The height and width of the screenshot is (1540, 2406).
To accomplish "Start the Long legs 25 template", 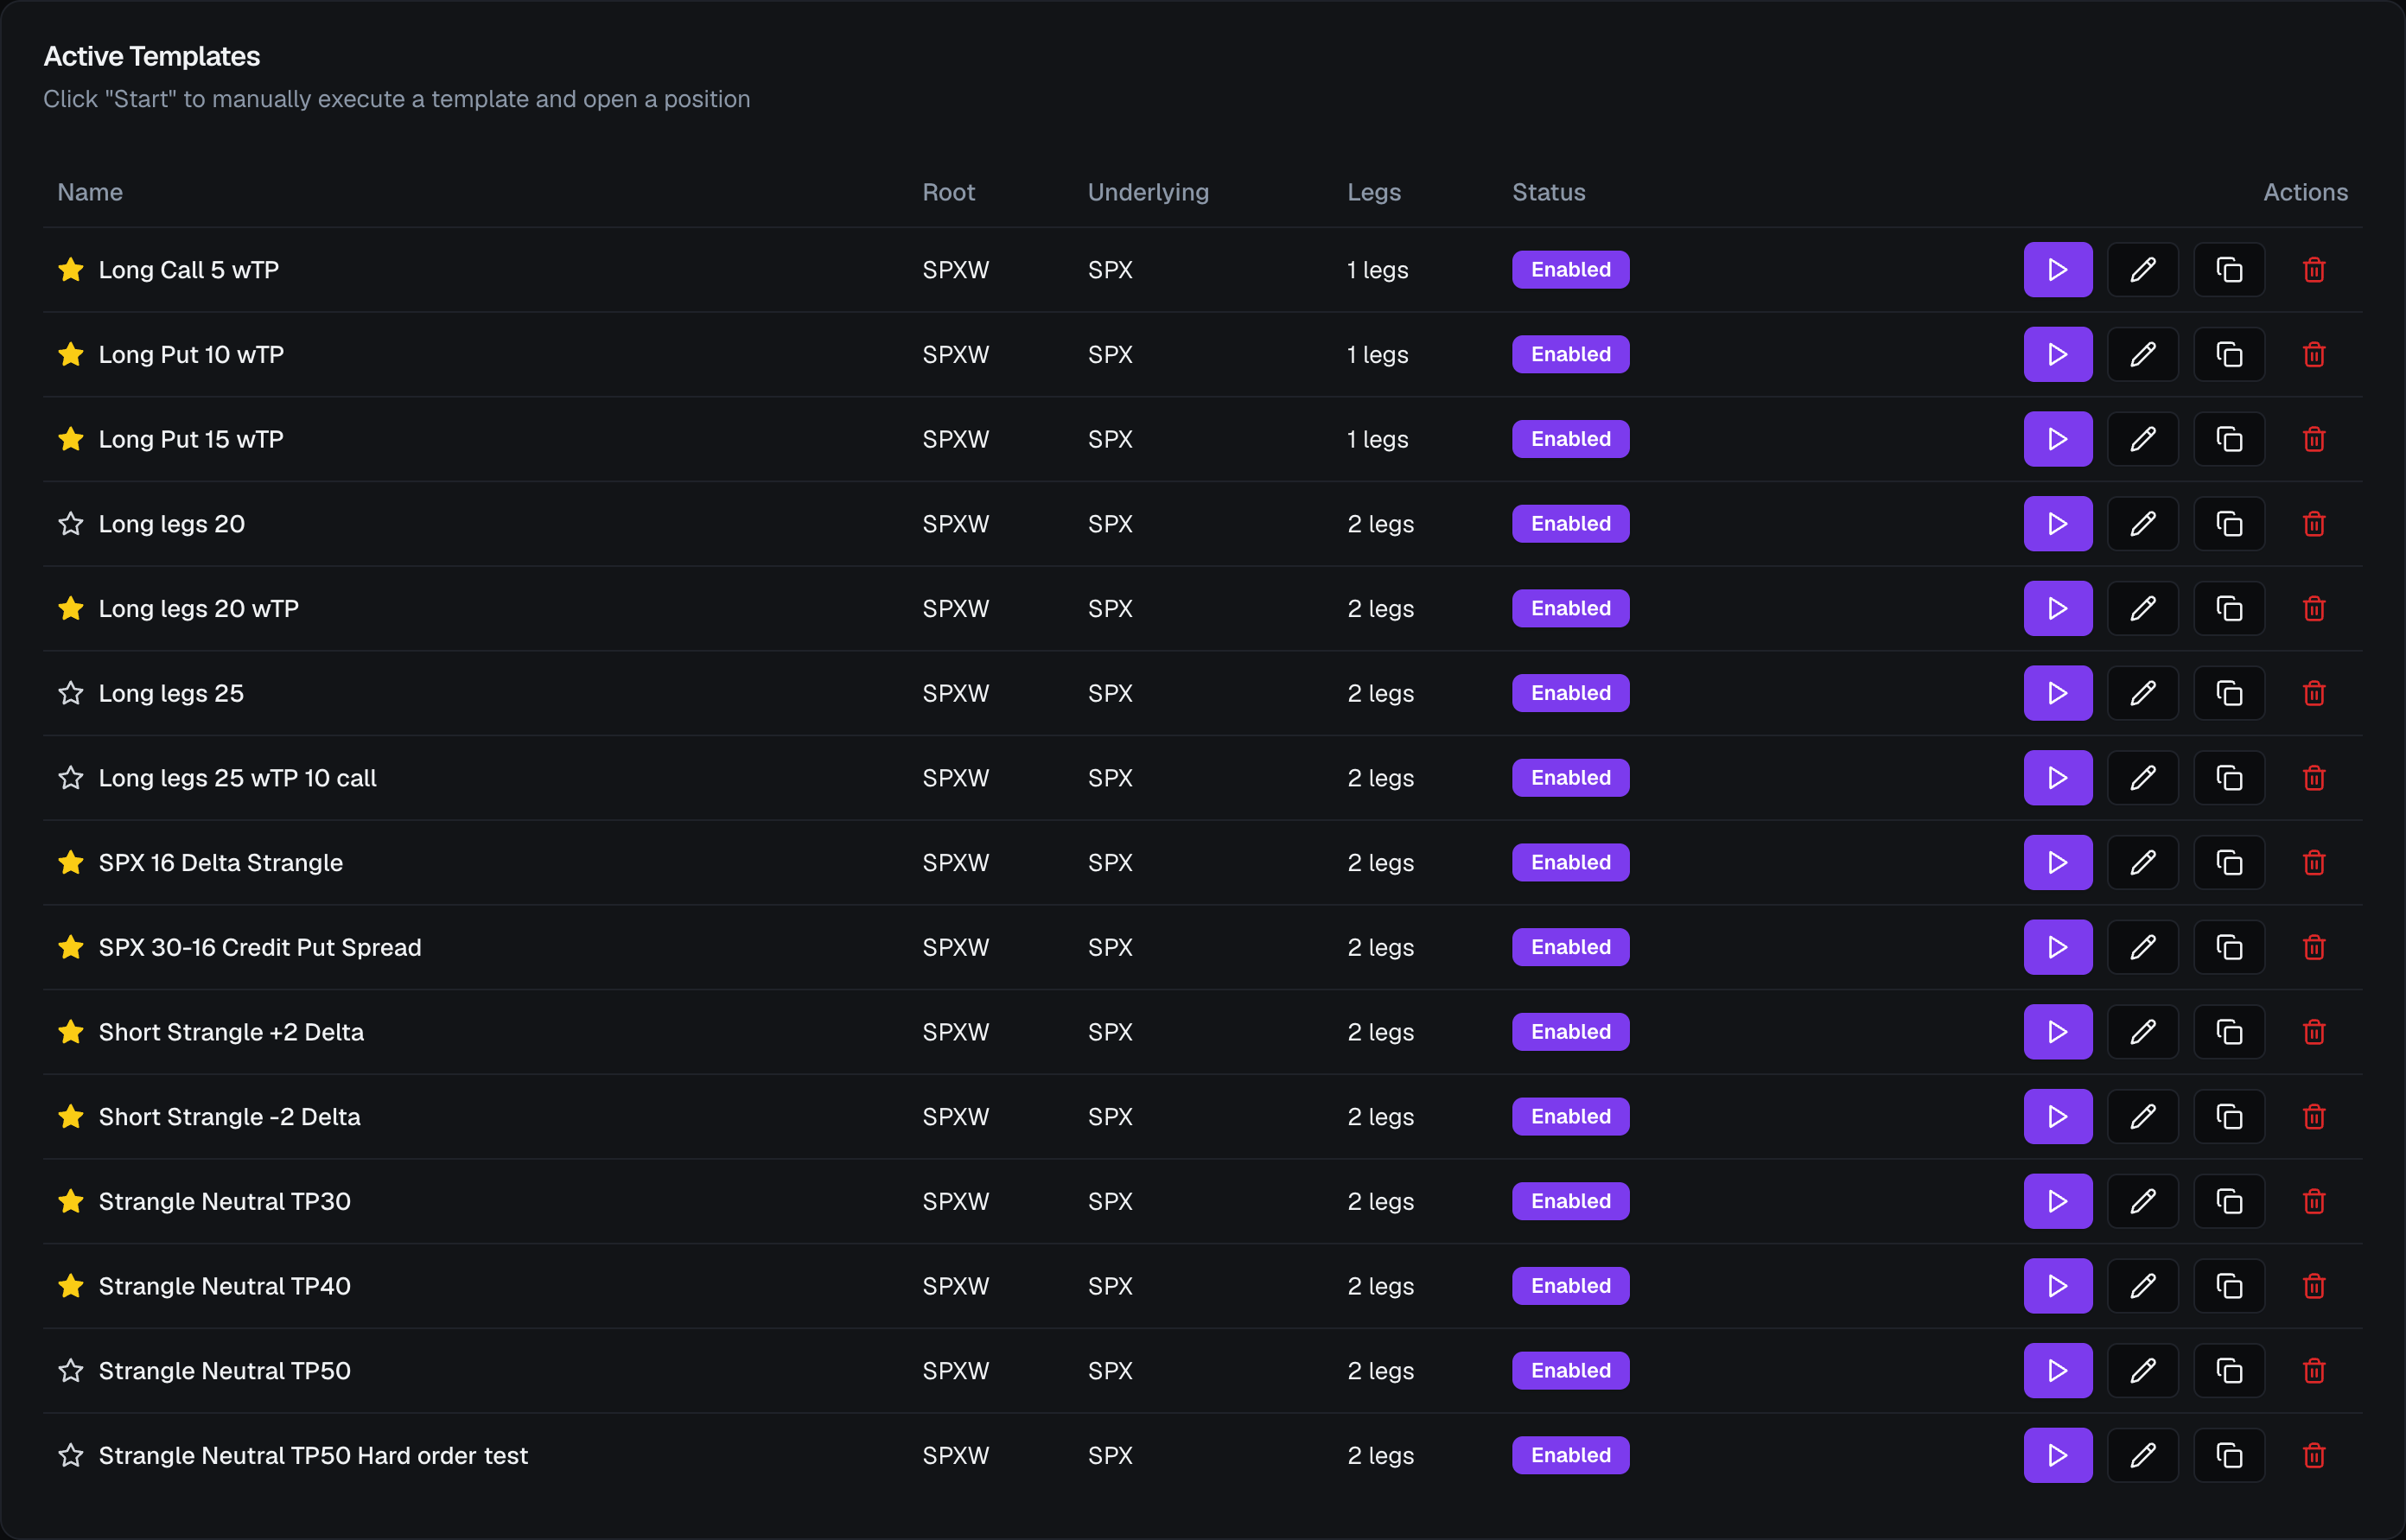I will click(x=2057, y=693).
